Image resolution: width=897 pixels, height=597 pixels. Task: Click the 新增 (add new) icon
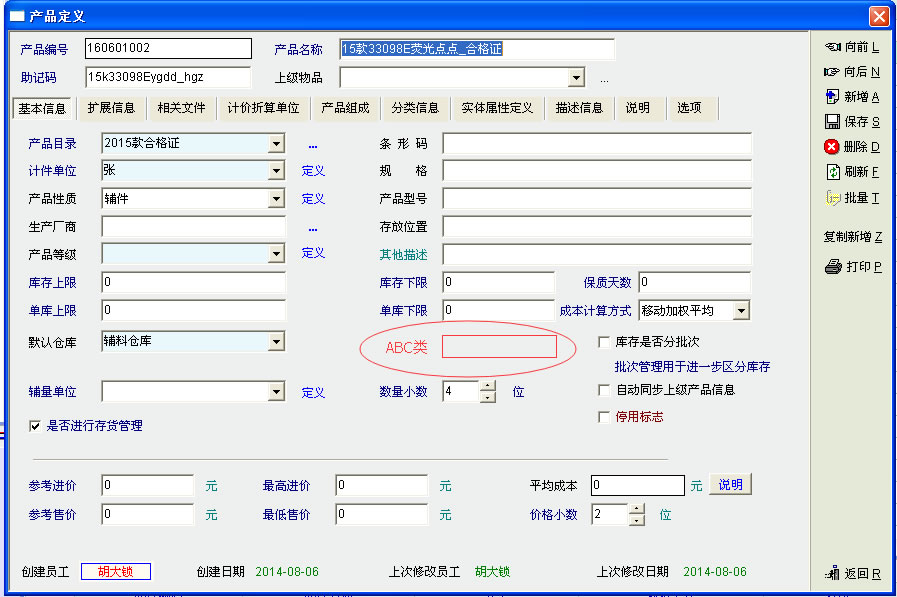(x=832, y=97)
